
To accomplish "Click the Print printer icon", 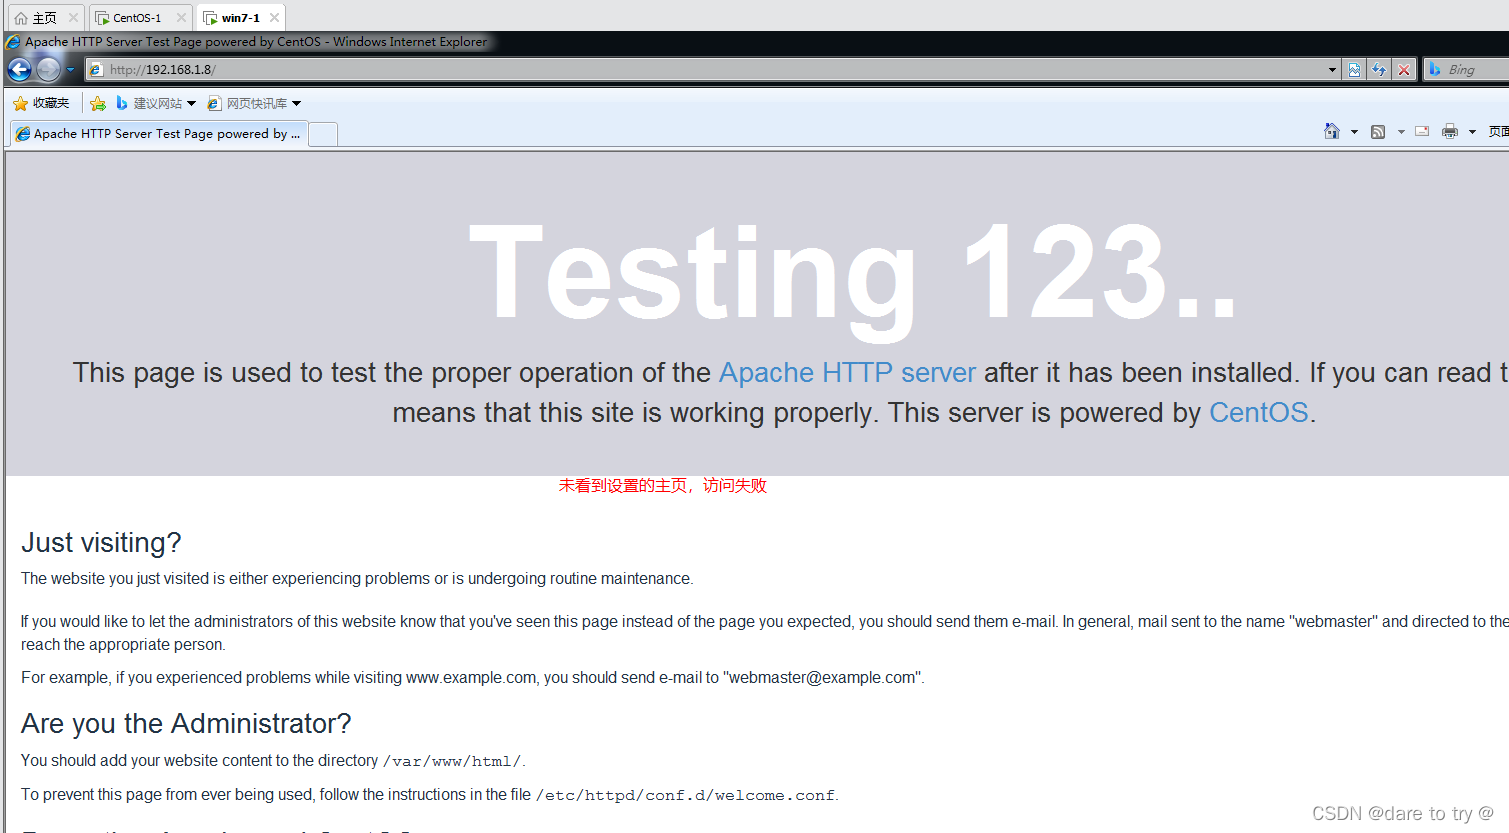I will click(1450, 131).
